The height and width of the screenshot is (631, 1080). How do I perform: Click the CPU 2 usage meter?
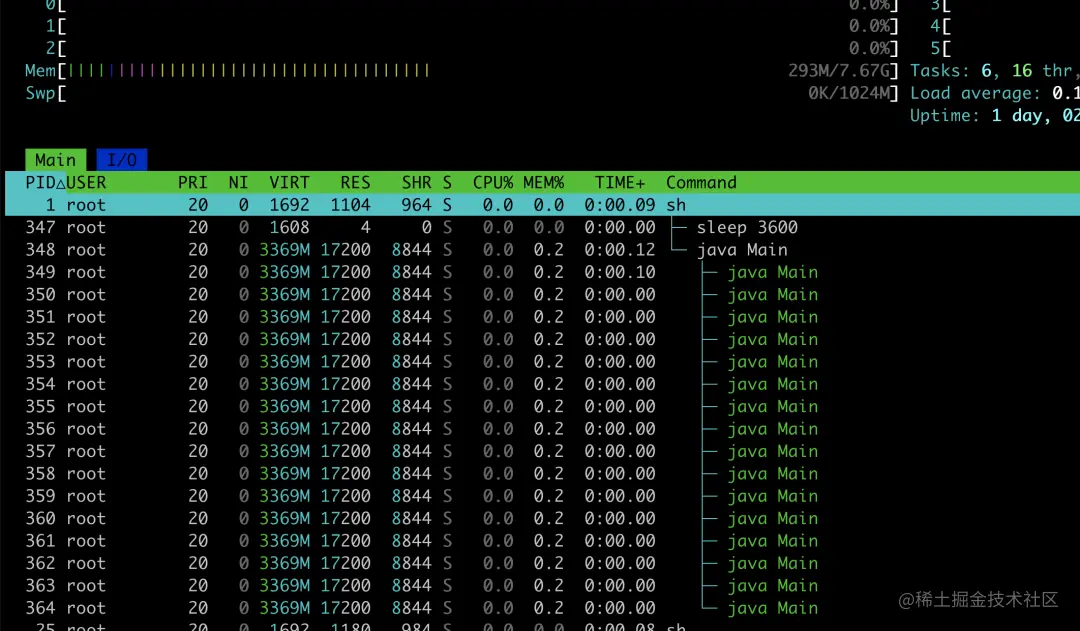pyautogui.click(x=472, y=48)
